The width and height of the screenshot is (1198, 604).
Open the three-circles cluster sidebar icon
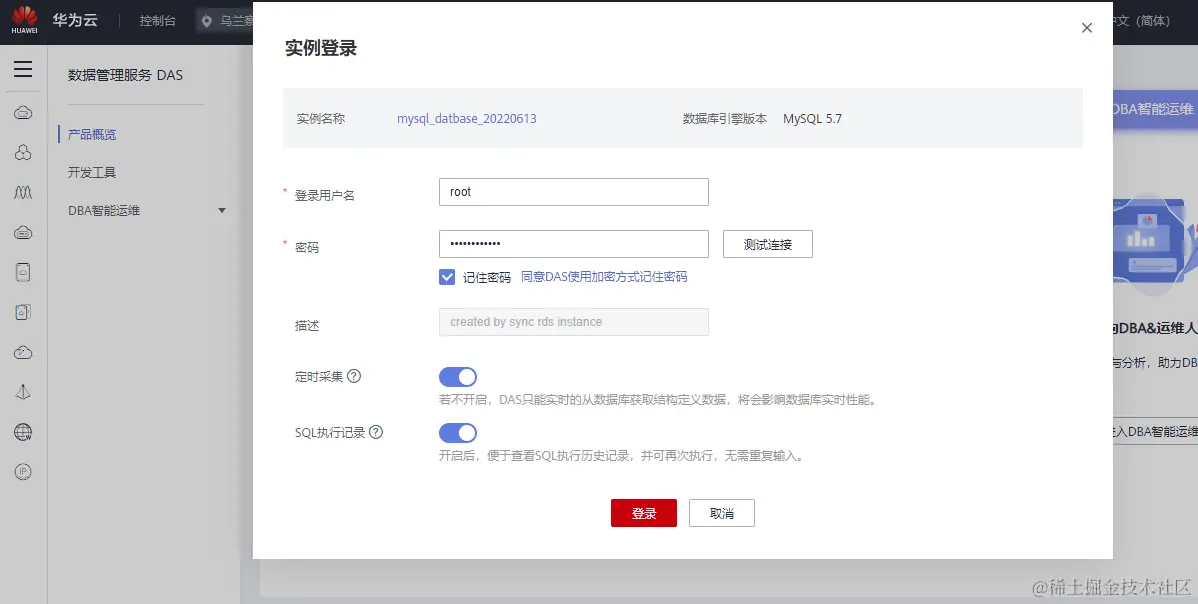[23, 153]
